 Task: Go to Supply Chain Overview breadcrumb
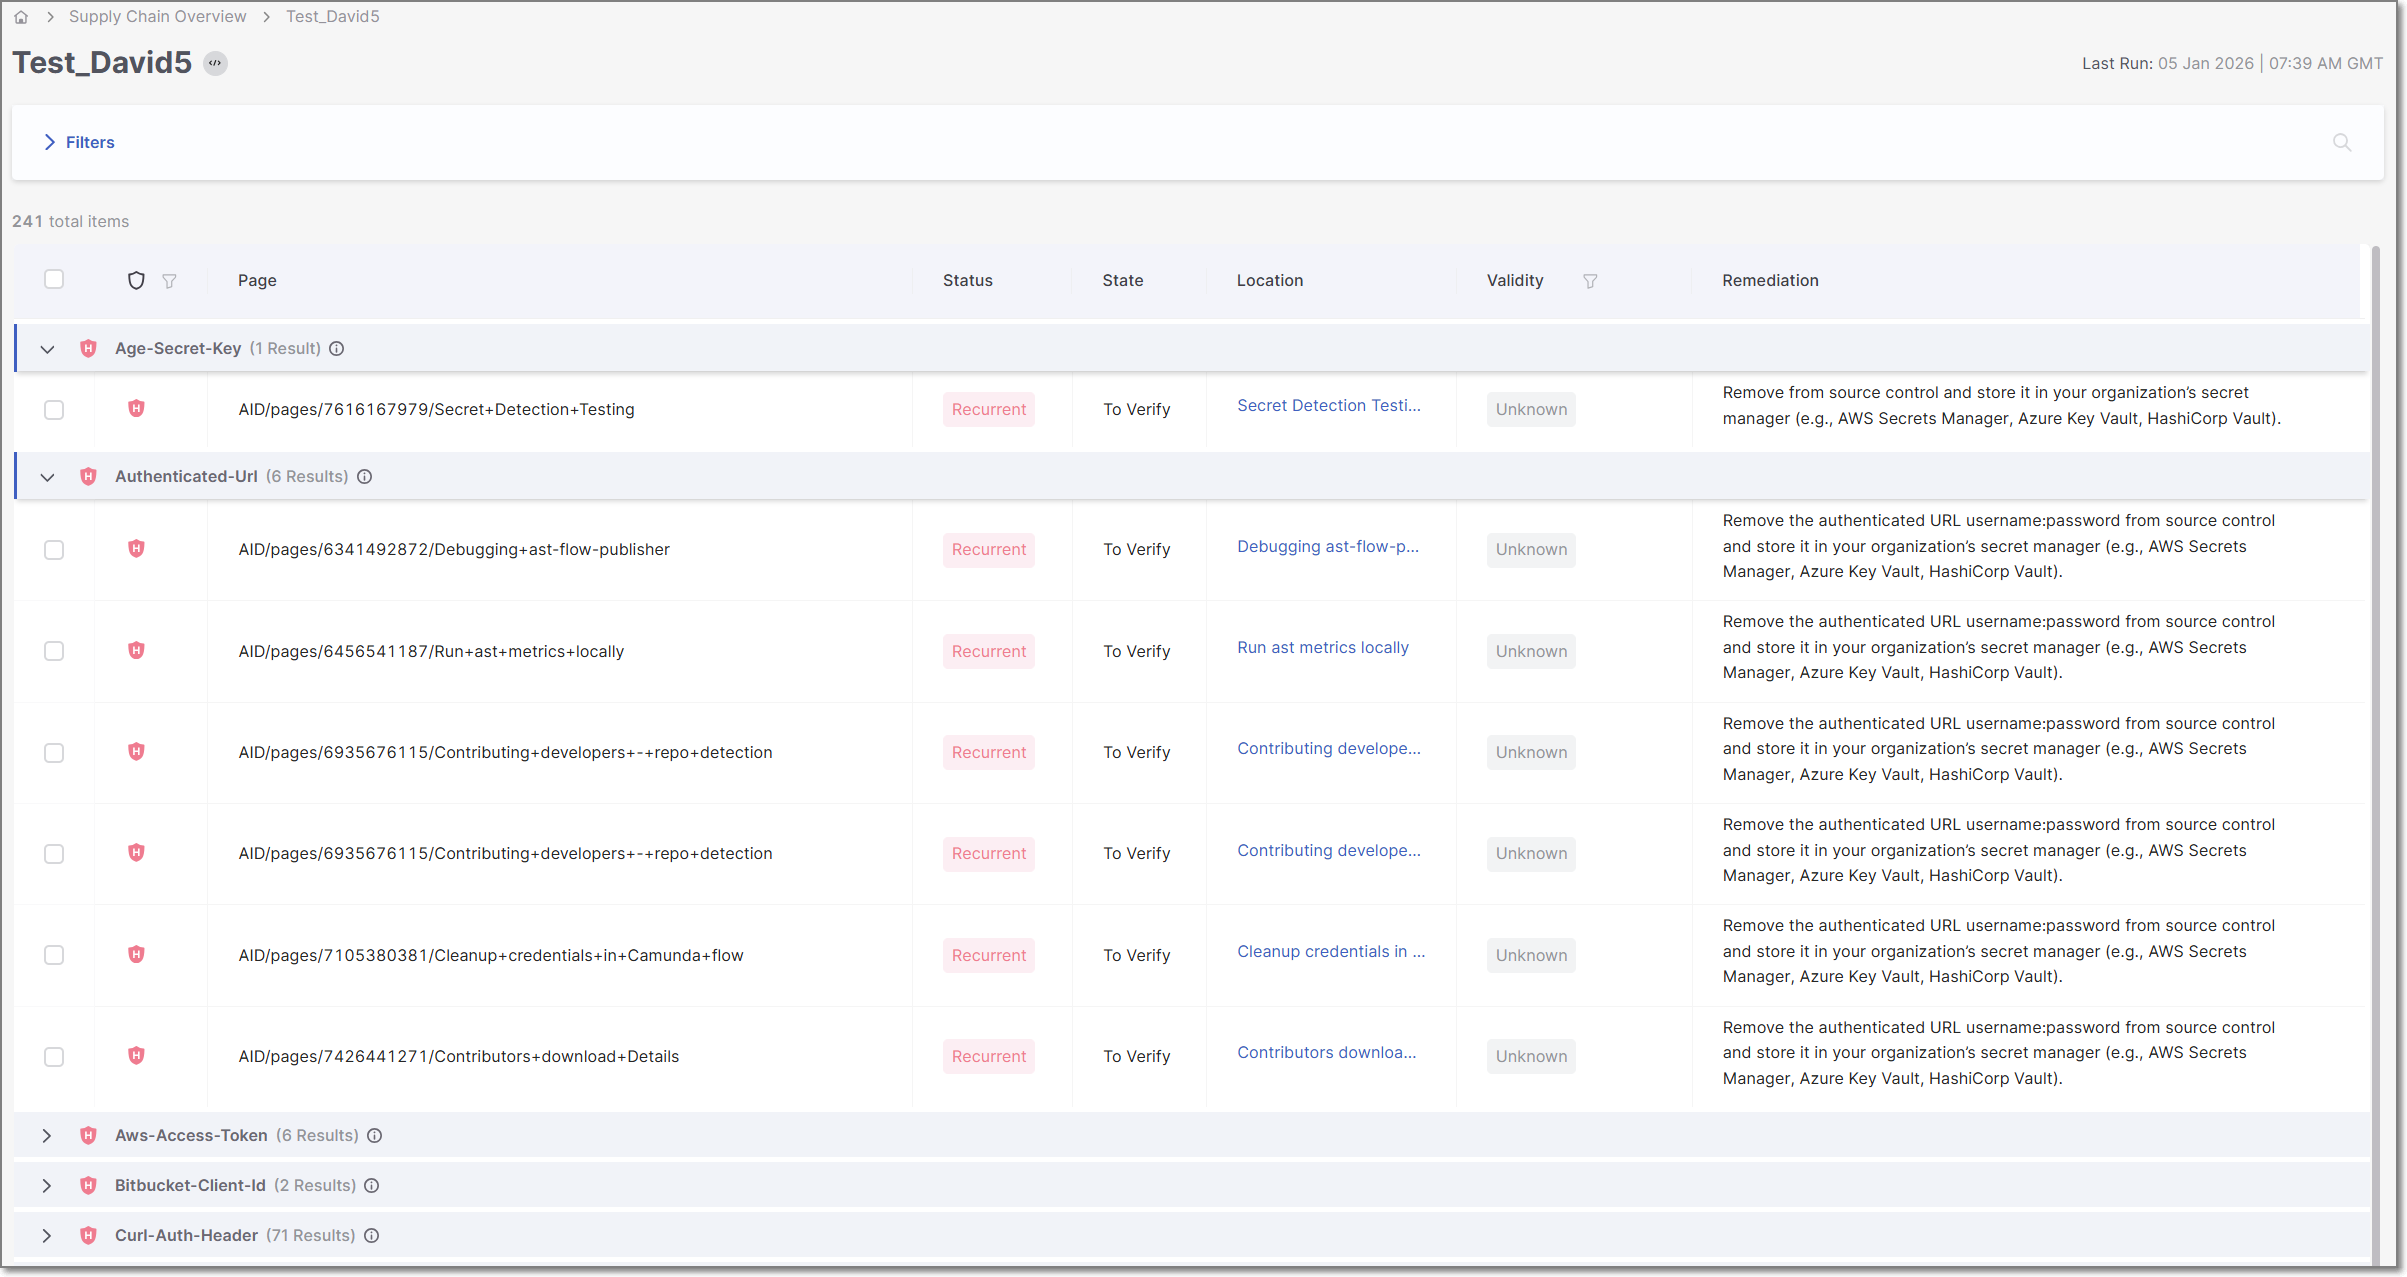point(157,17)
